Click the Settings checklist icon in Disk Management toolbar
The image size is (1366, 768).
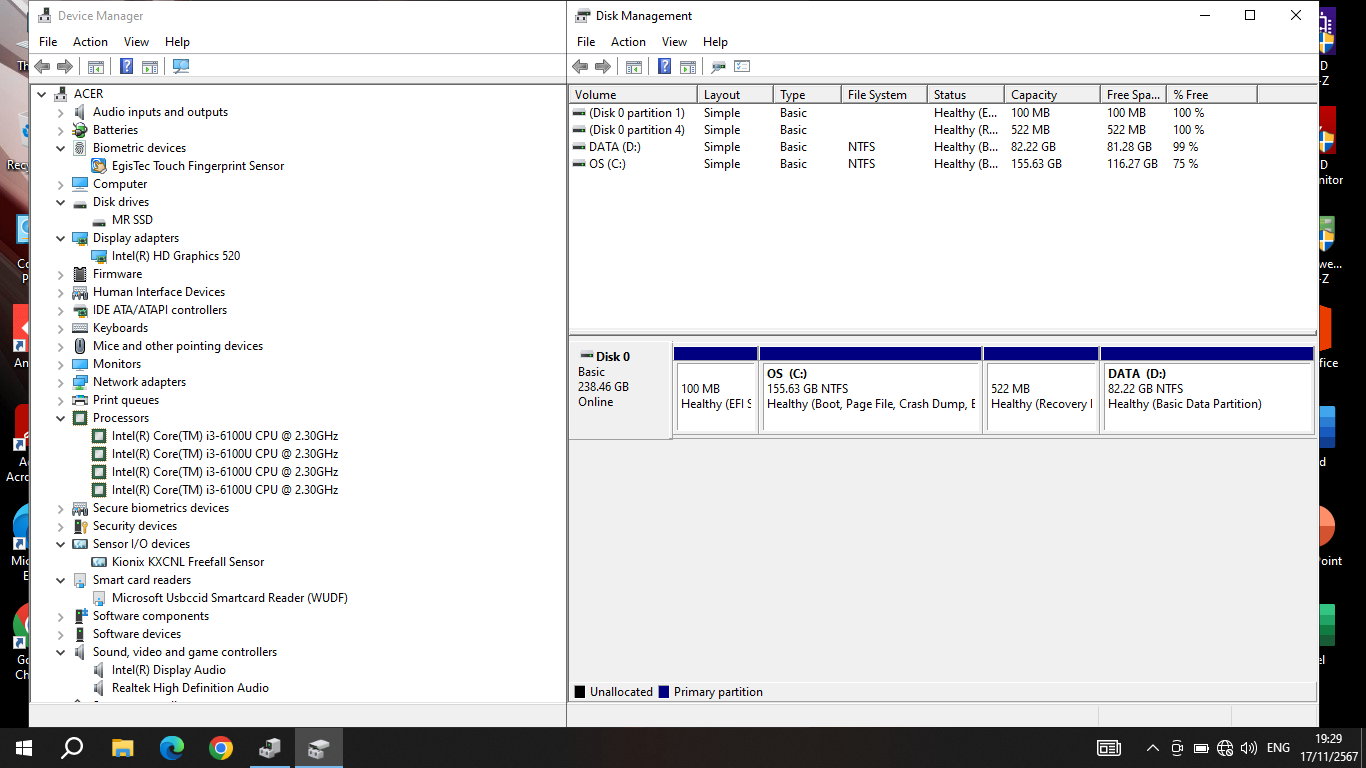point(742,67)
